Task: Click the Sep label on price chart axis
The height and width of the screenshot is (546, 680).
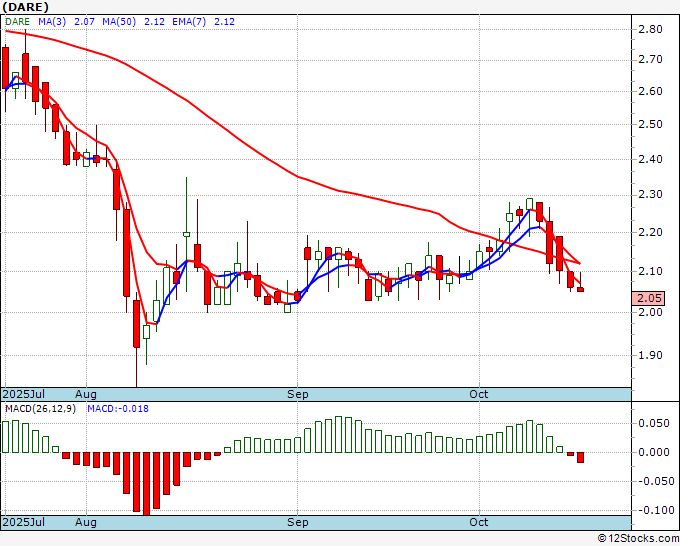Action: coord(298,394)
